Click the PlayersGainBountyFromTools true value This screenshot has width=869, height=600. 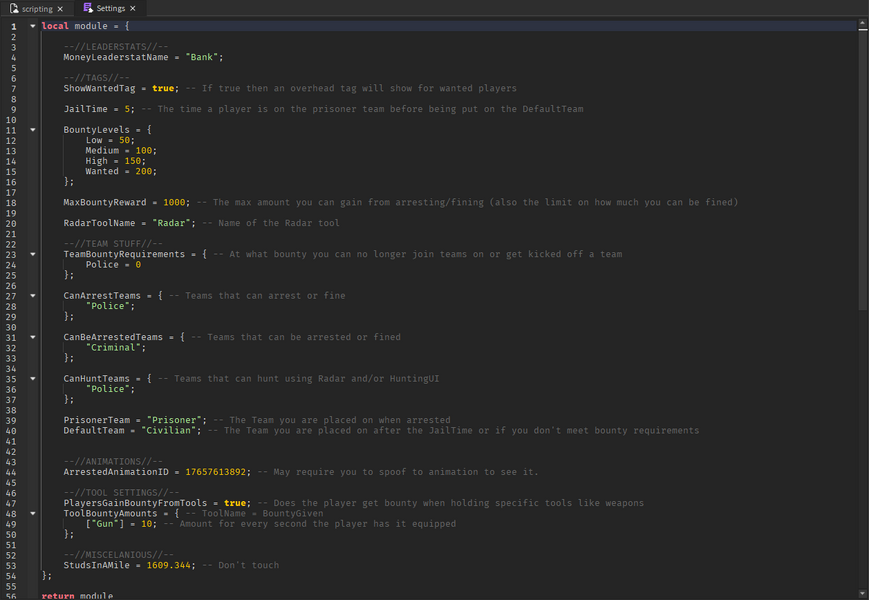pos(235,503)
